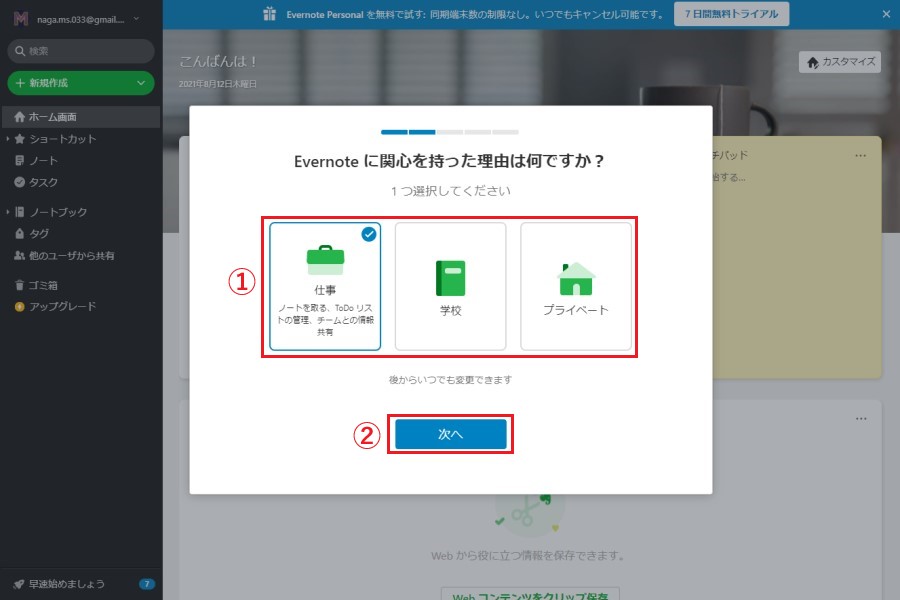Click the カスタマイズ button
900x600 pixels.
840,62
